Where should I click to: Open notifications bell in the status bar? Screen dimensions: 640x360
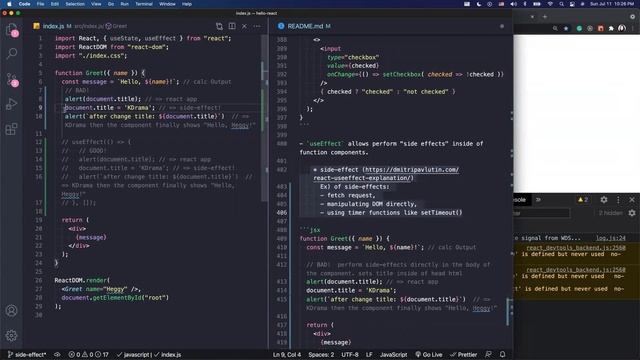(x=502, y=355)
